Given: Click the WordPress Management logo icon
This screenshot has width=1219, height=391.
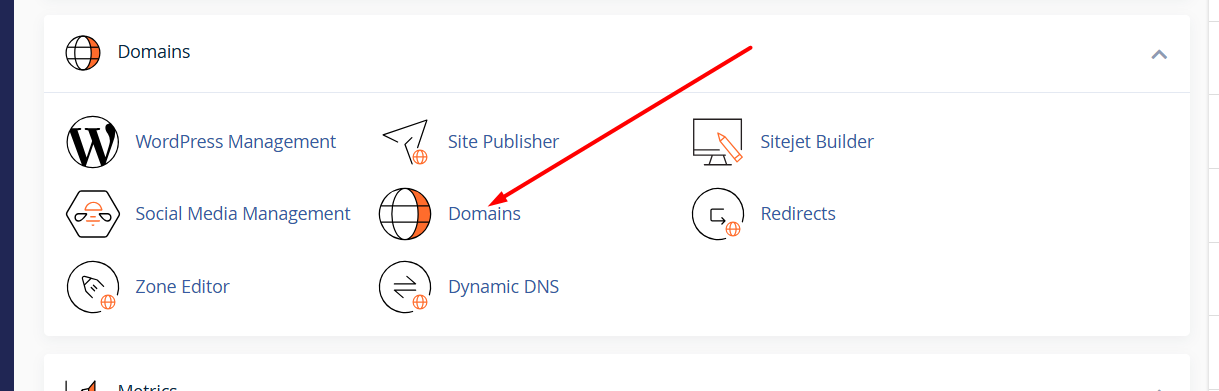Looking at the screenshot, I should point(92,142).
